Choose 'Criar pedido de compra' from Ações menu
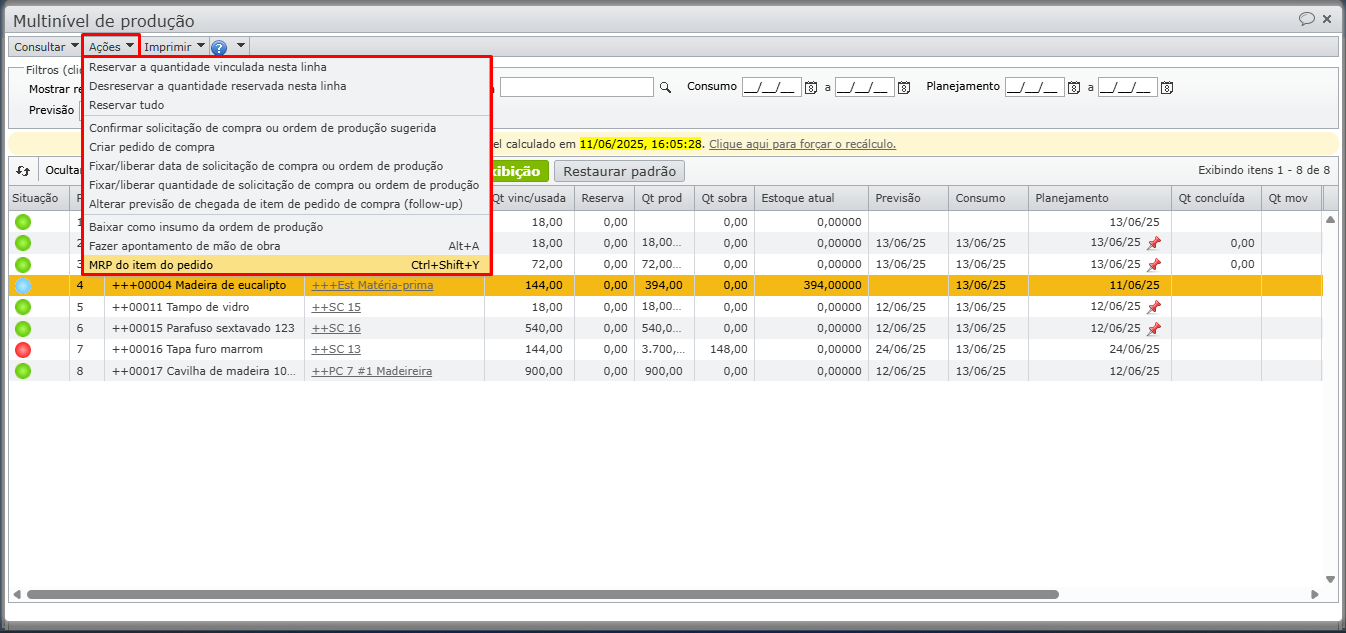This screenshot has height=633, width=1346. pos(151,147)
